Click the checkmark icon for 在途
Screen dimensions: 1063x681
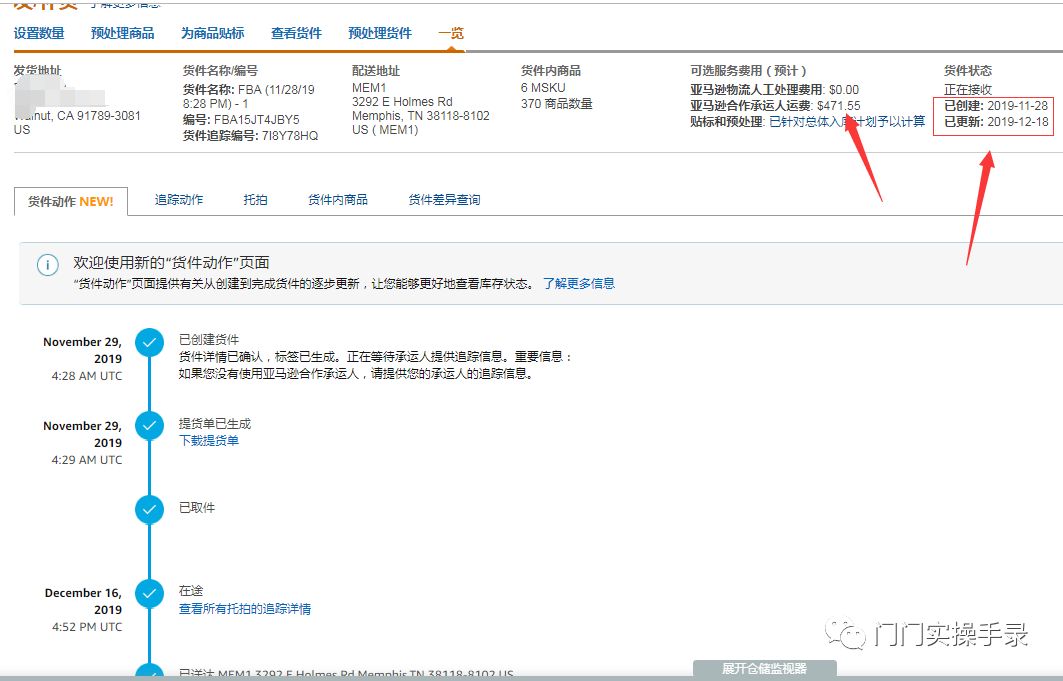[149, 594]
